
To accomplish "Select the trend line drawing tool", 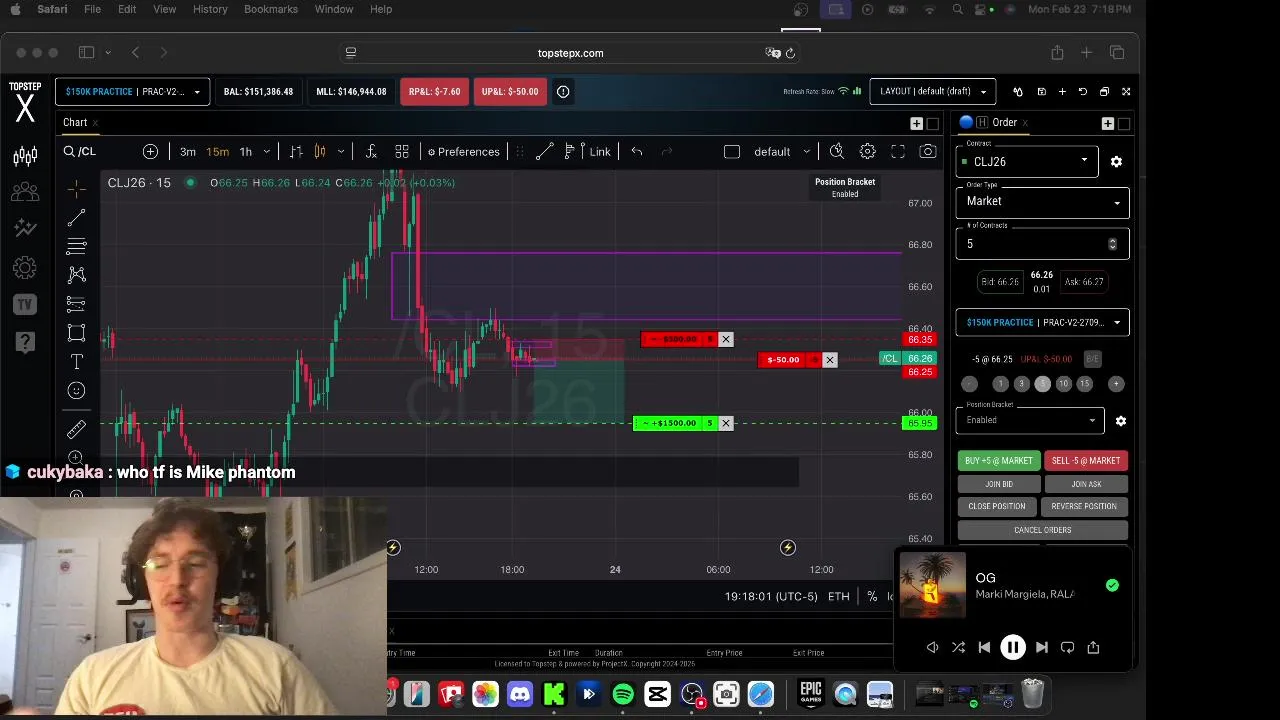I will [x=76, y=218].
